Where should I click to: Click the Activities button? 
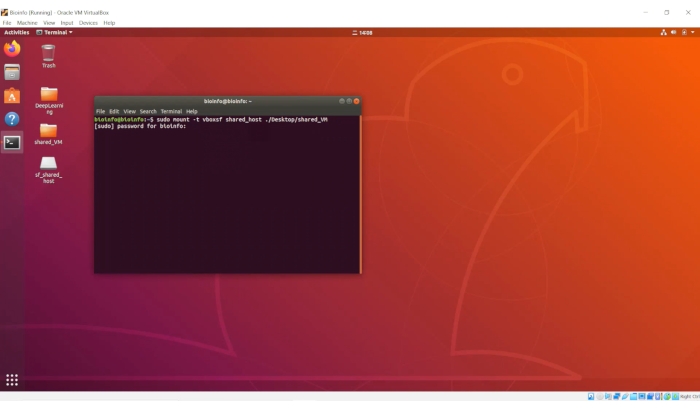point(16,32)
